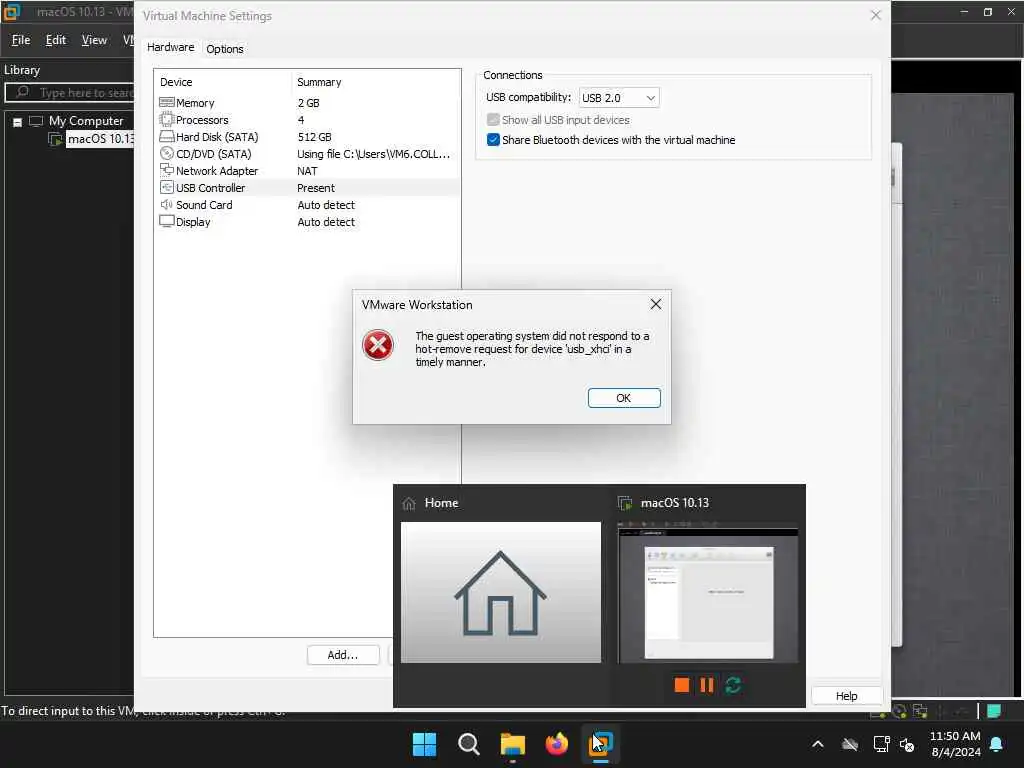Stop the VM with the orange square

tap(682, 684)
